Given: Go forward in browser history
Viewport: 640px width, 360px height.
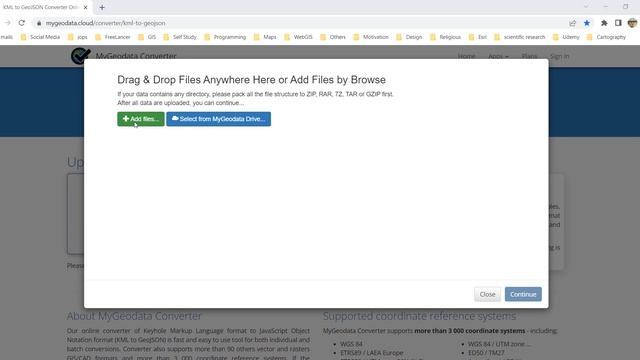Looking at the screenshot, I should coord(7,23).
